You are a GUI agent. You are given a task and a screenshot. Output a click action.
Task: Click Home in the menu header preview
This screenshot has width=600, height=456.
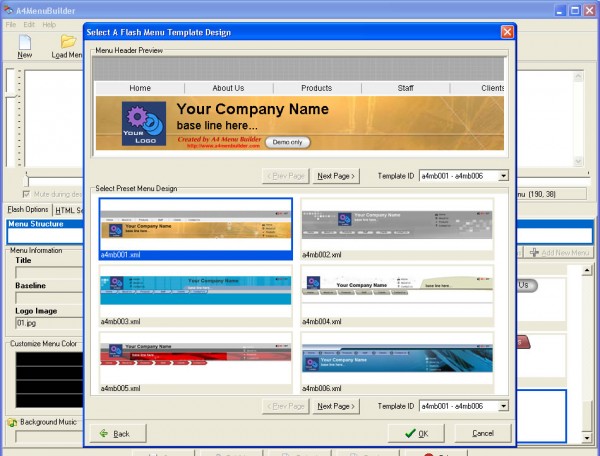click(140, 88)
